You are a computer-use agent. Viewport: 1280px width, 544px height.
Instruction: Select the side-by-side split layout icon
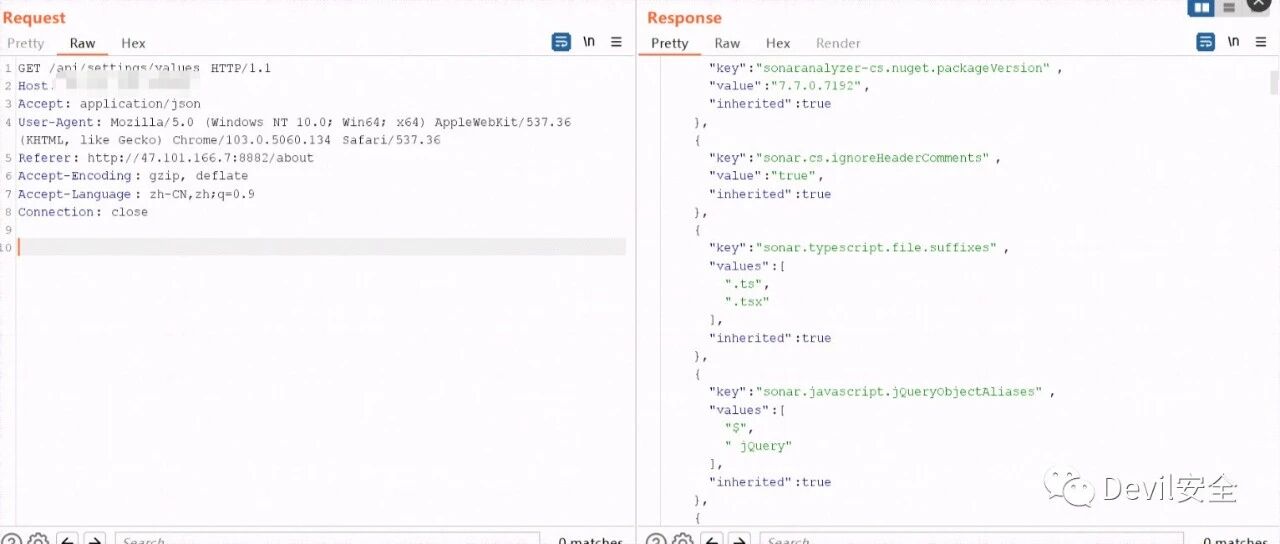pyautogui.click(x=1201, y=8)
